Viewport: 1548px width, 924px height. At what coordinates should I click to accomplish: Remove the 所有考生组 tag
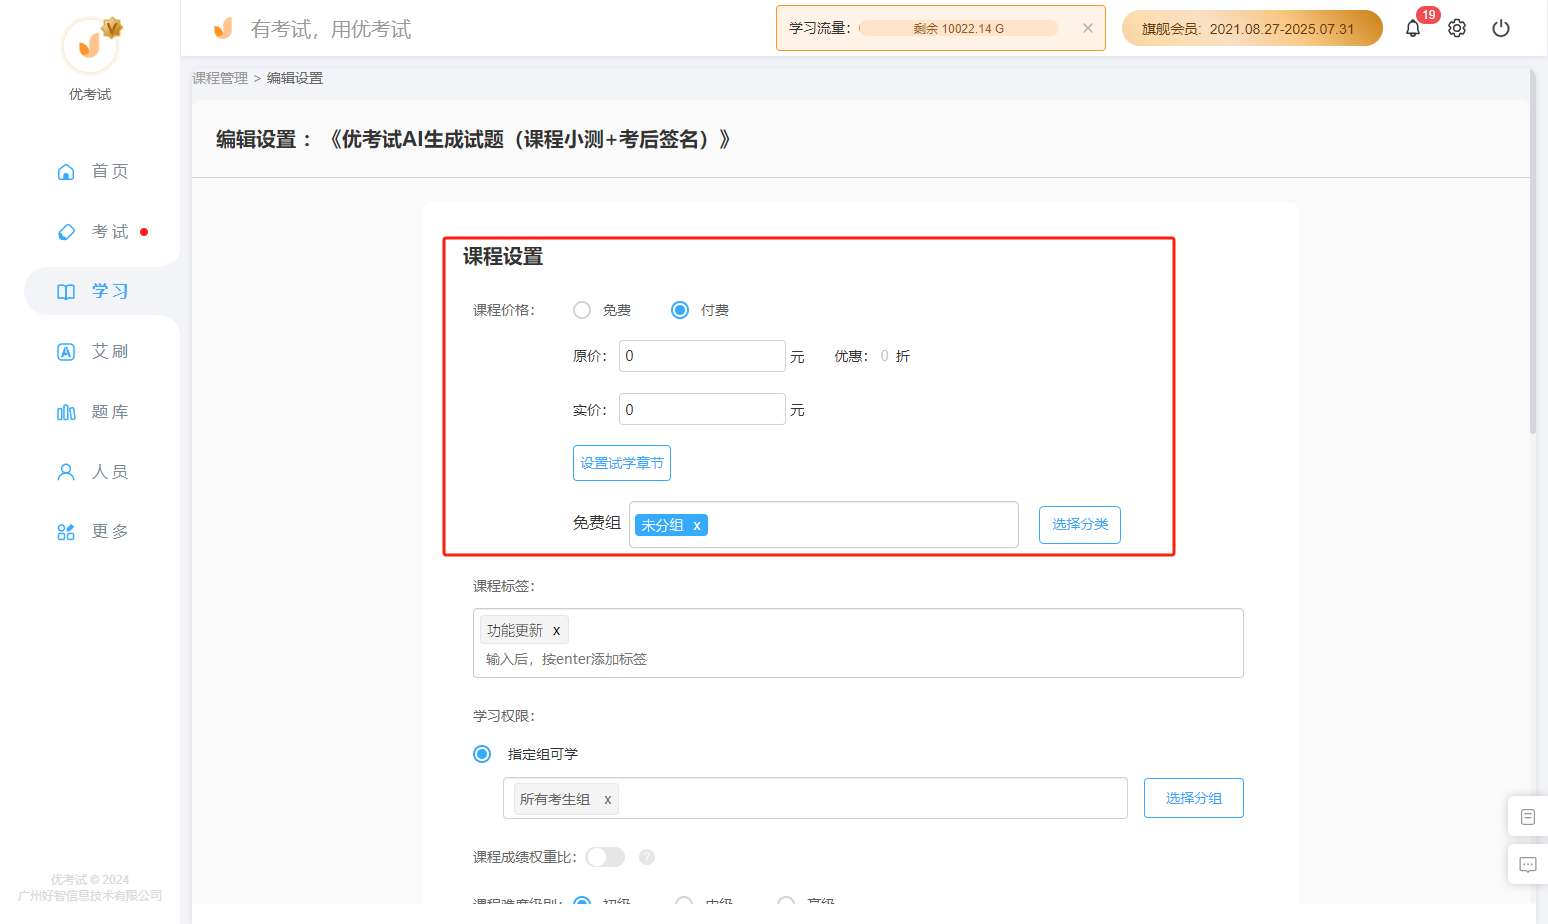[607, 799]
